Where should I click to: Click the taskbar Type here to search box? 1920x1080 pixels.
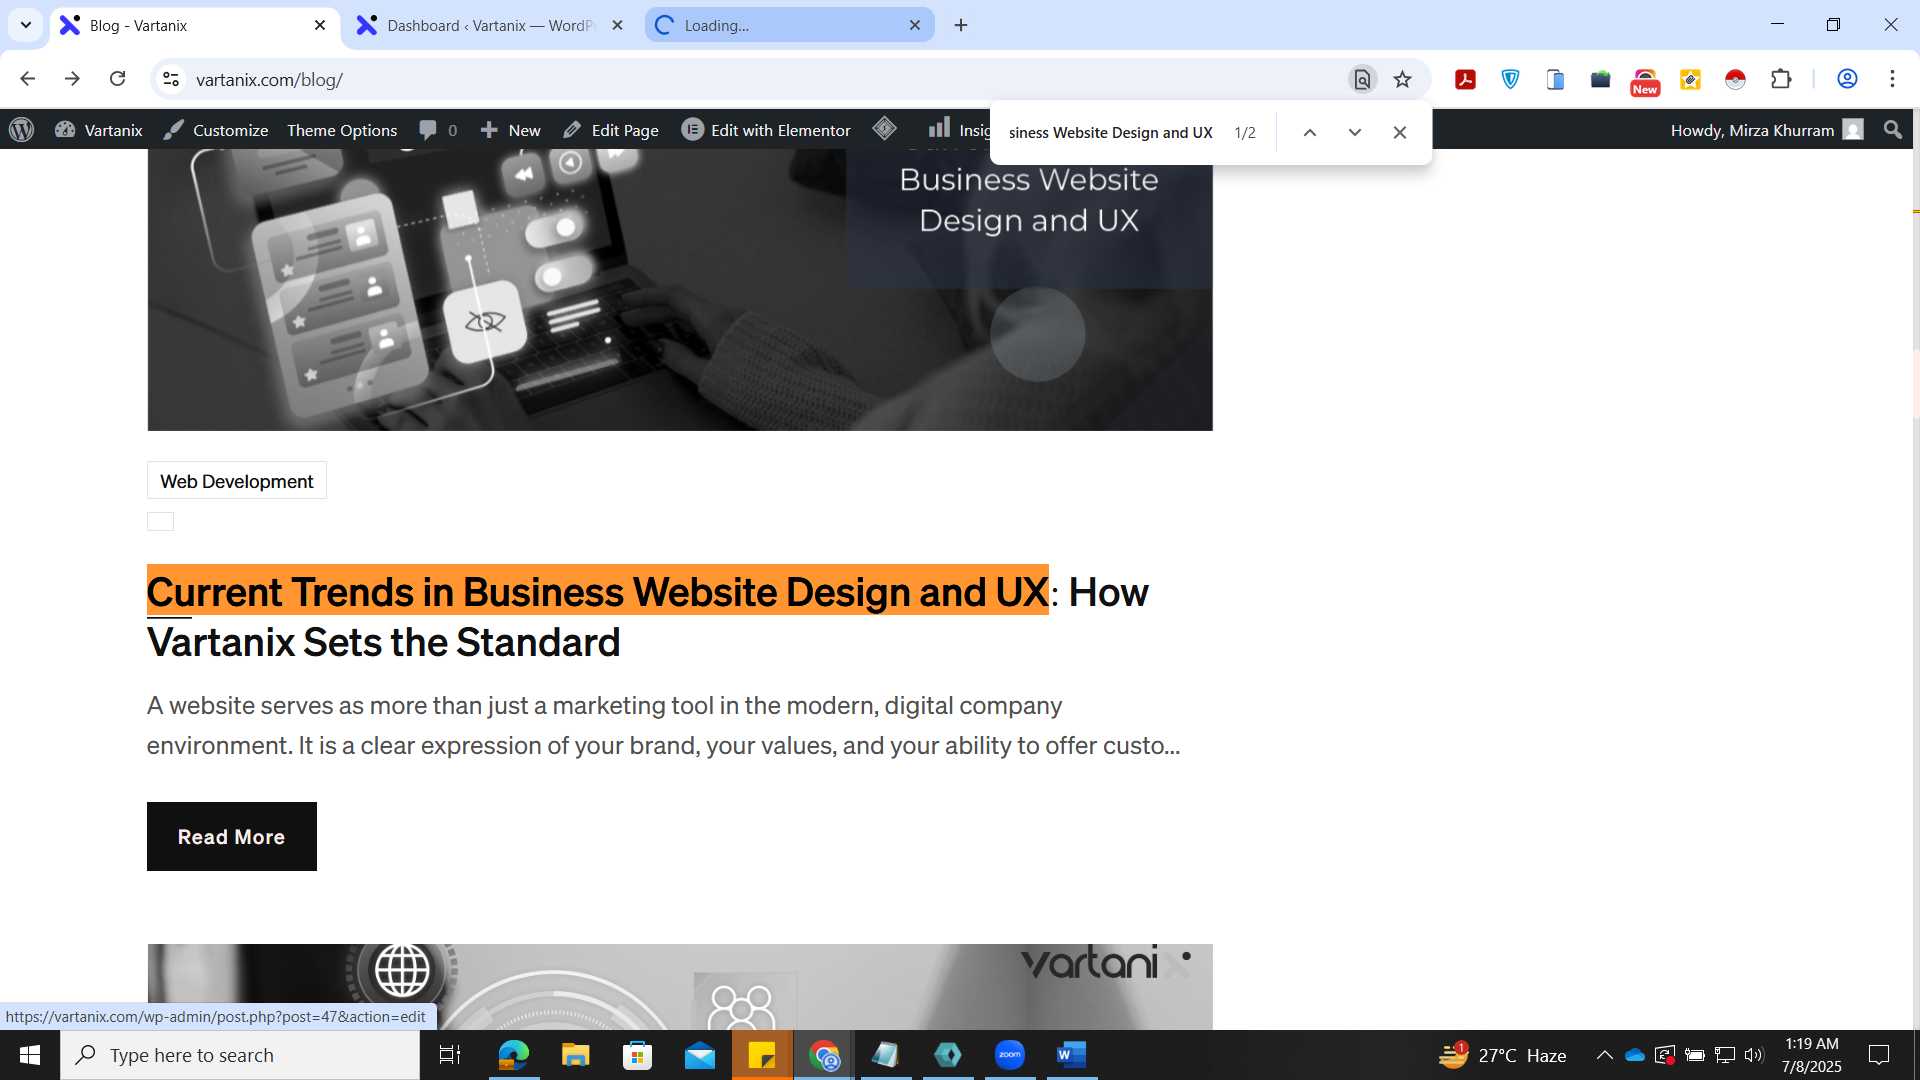240,1055
